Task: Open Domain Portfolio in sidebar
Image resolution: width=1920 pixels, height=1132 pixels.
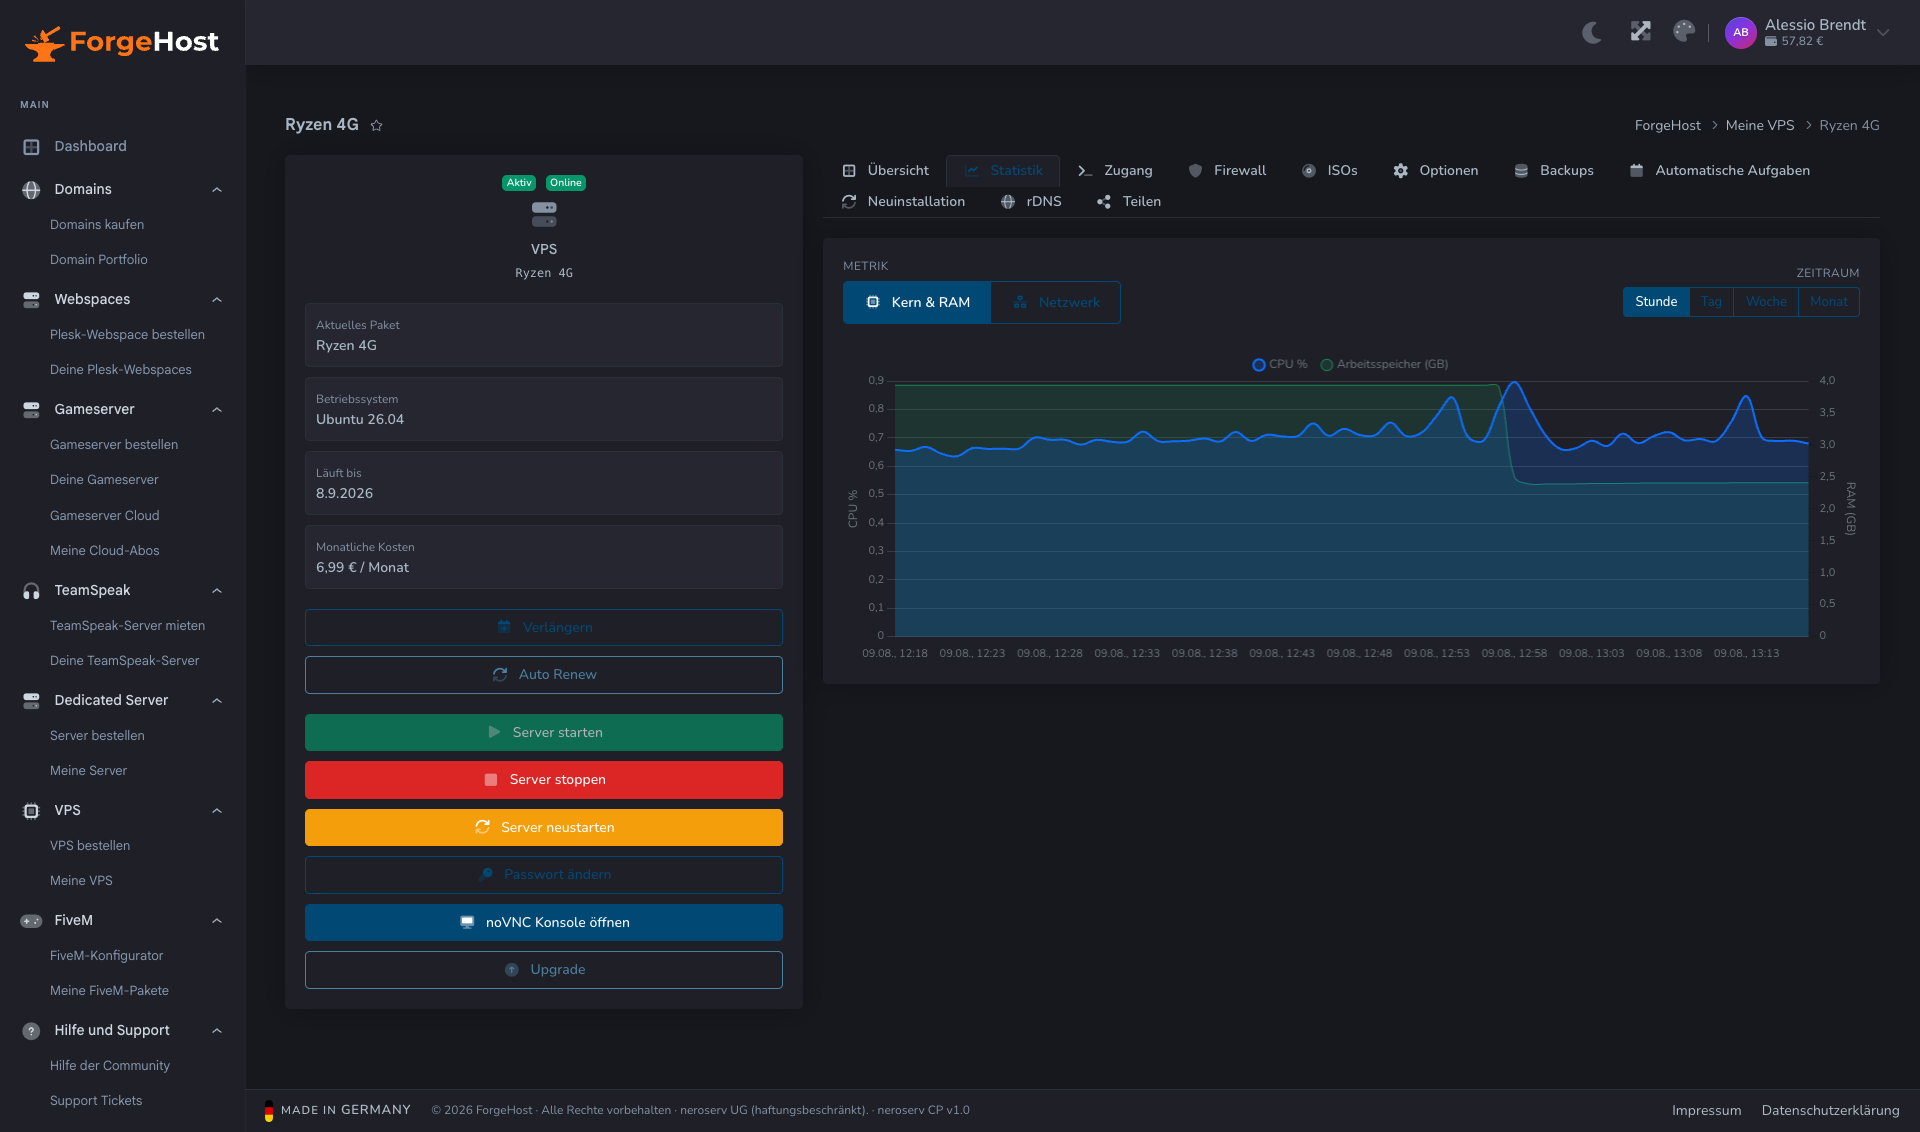Action: tap(99, 260)
